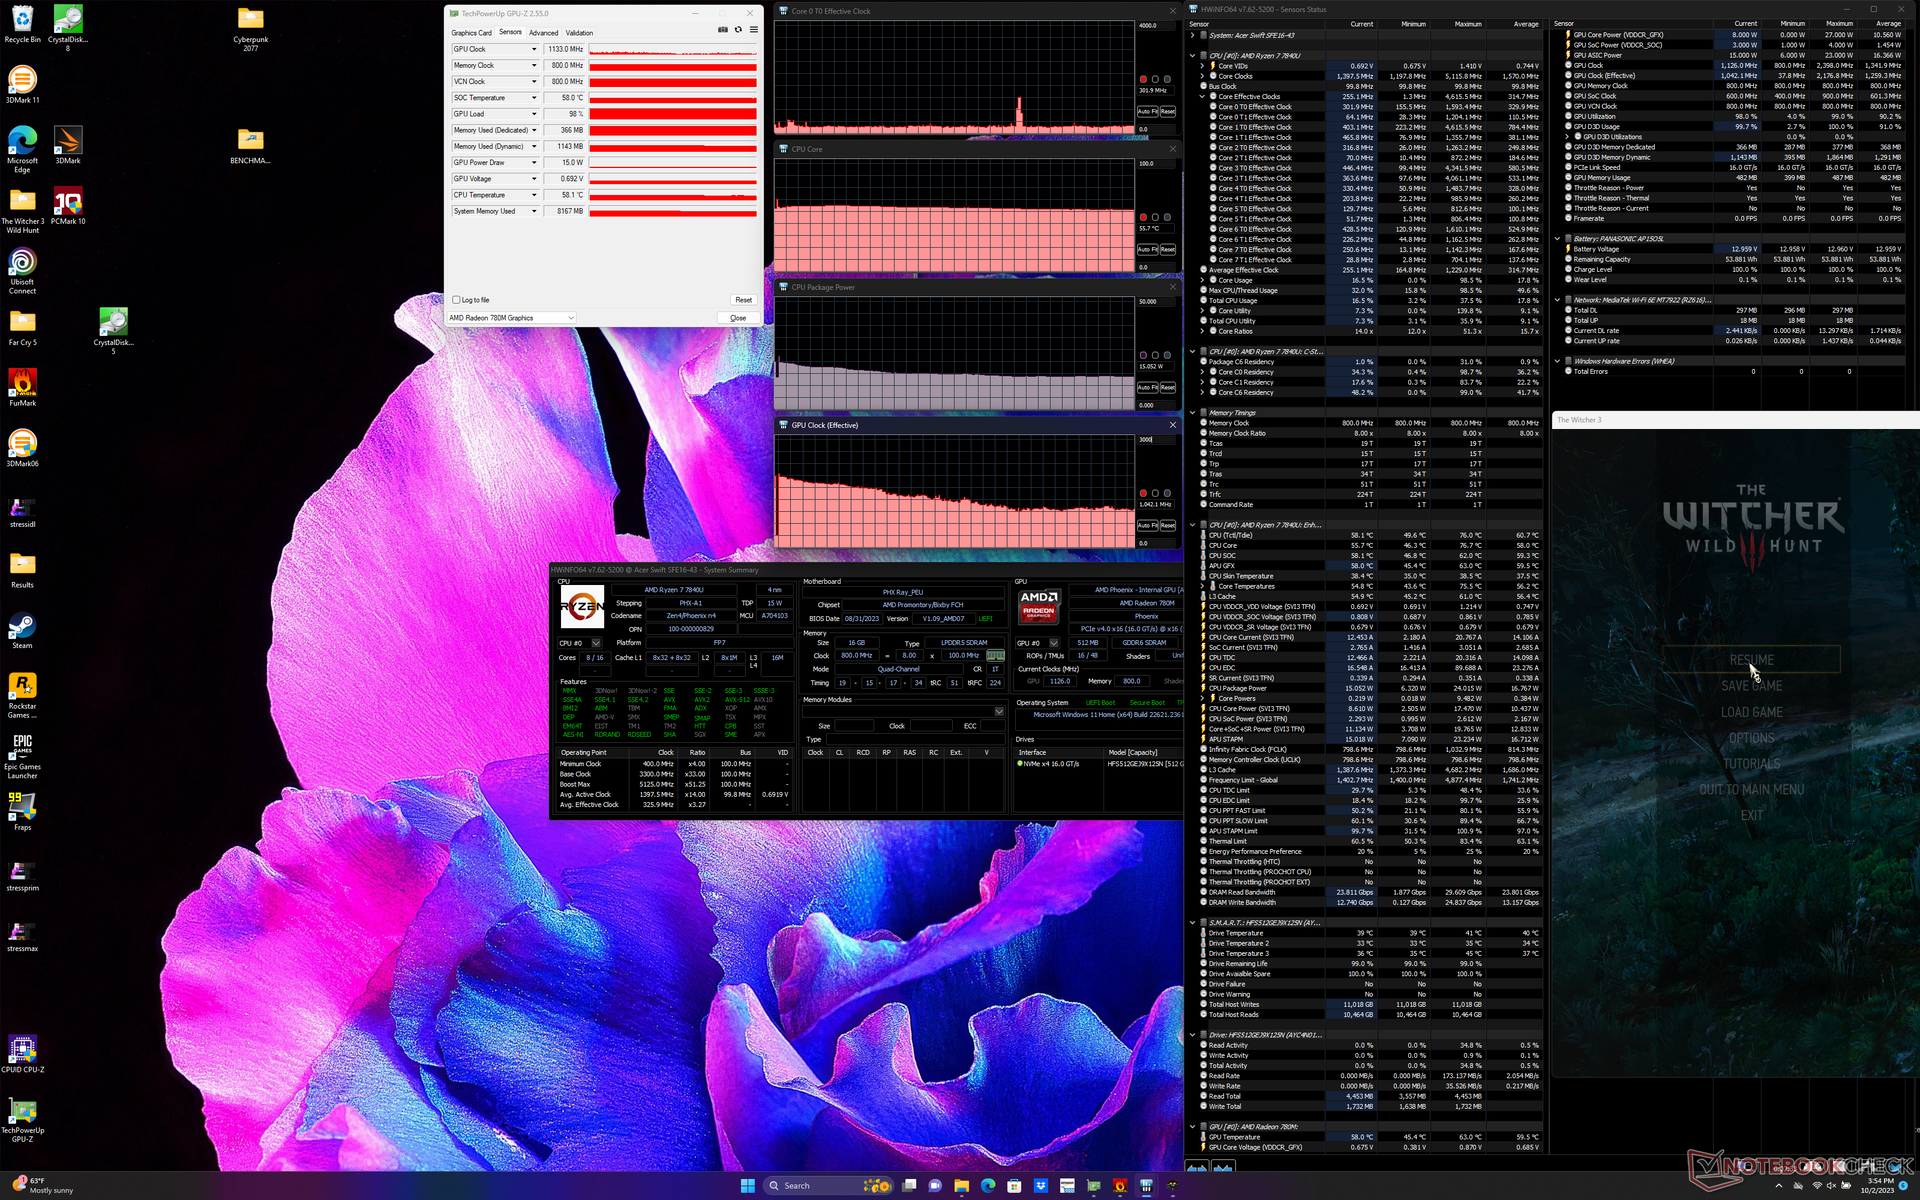The height and width of the screenshot is (1200, 1920).
Task: Enable Log to file checkbox
Action: (457, 300)
